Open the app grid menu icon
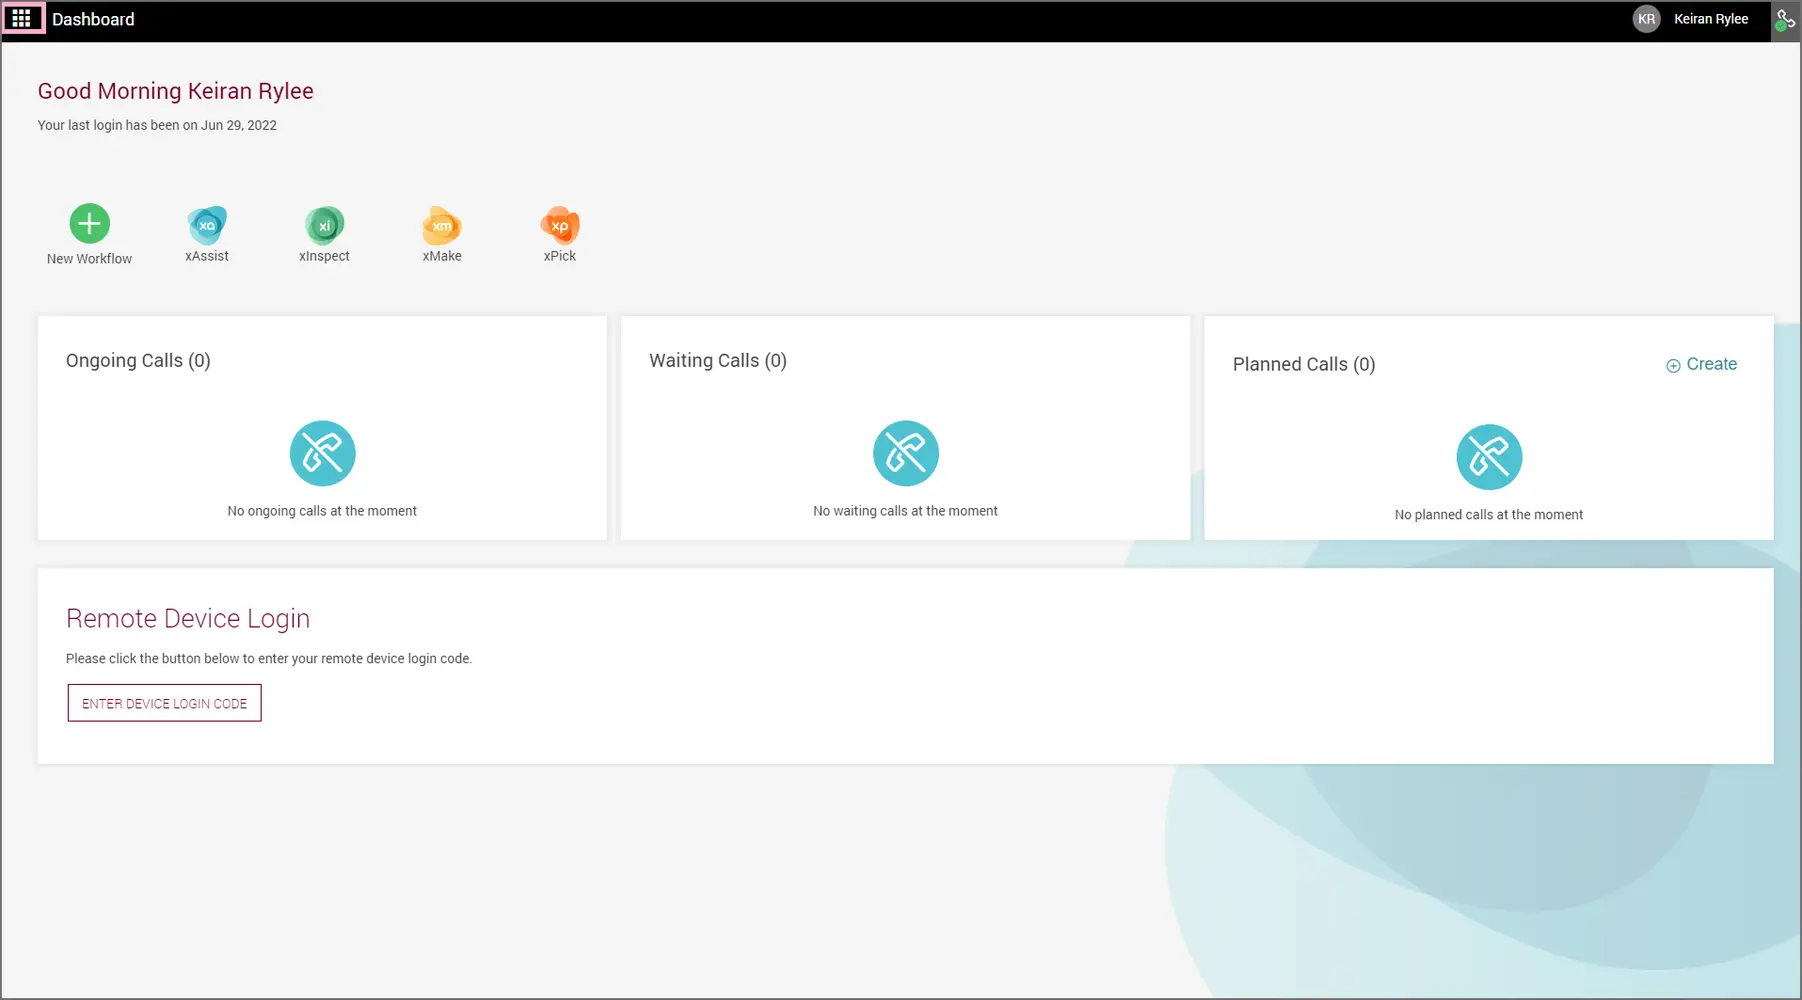The width and height of the screenshot is (1802, 1000). click(22, 19)
